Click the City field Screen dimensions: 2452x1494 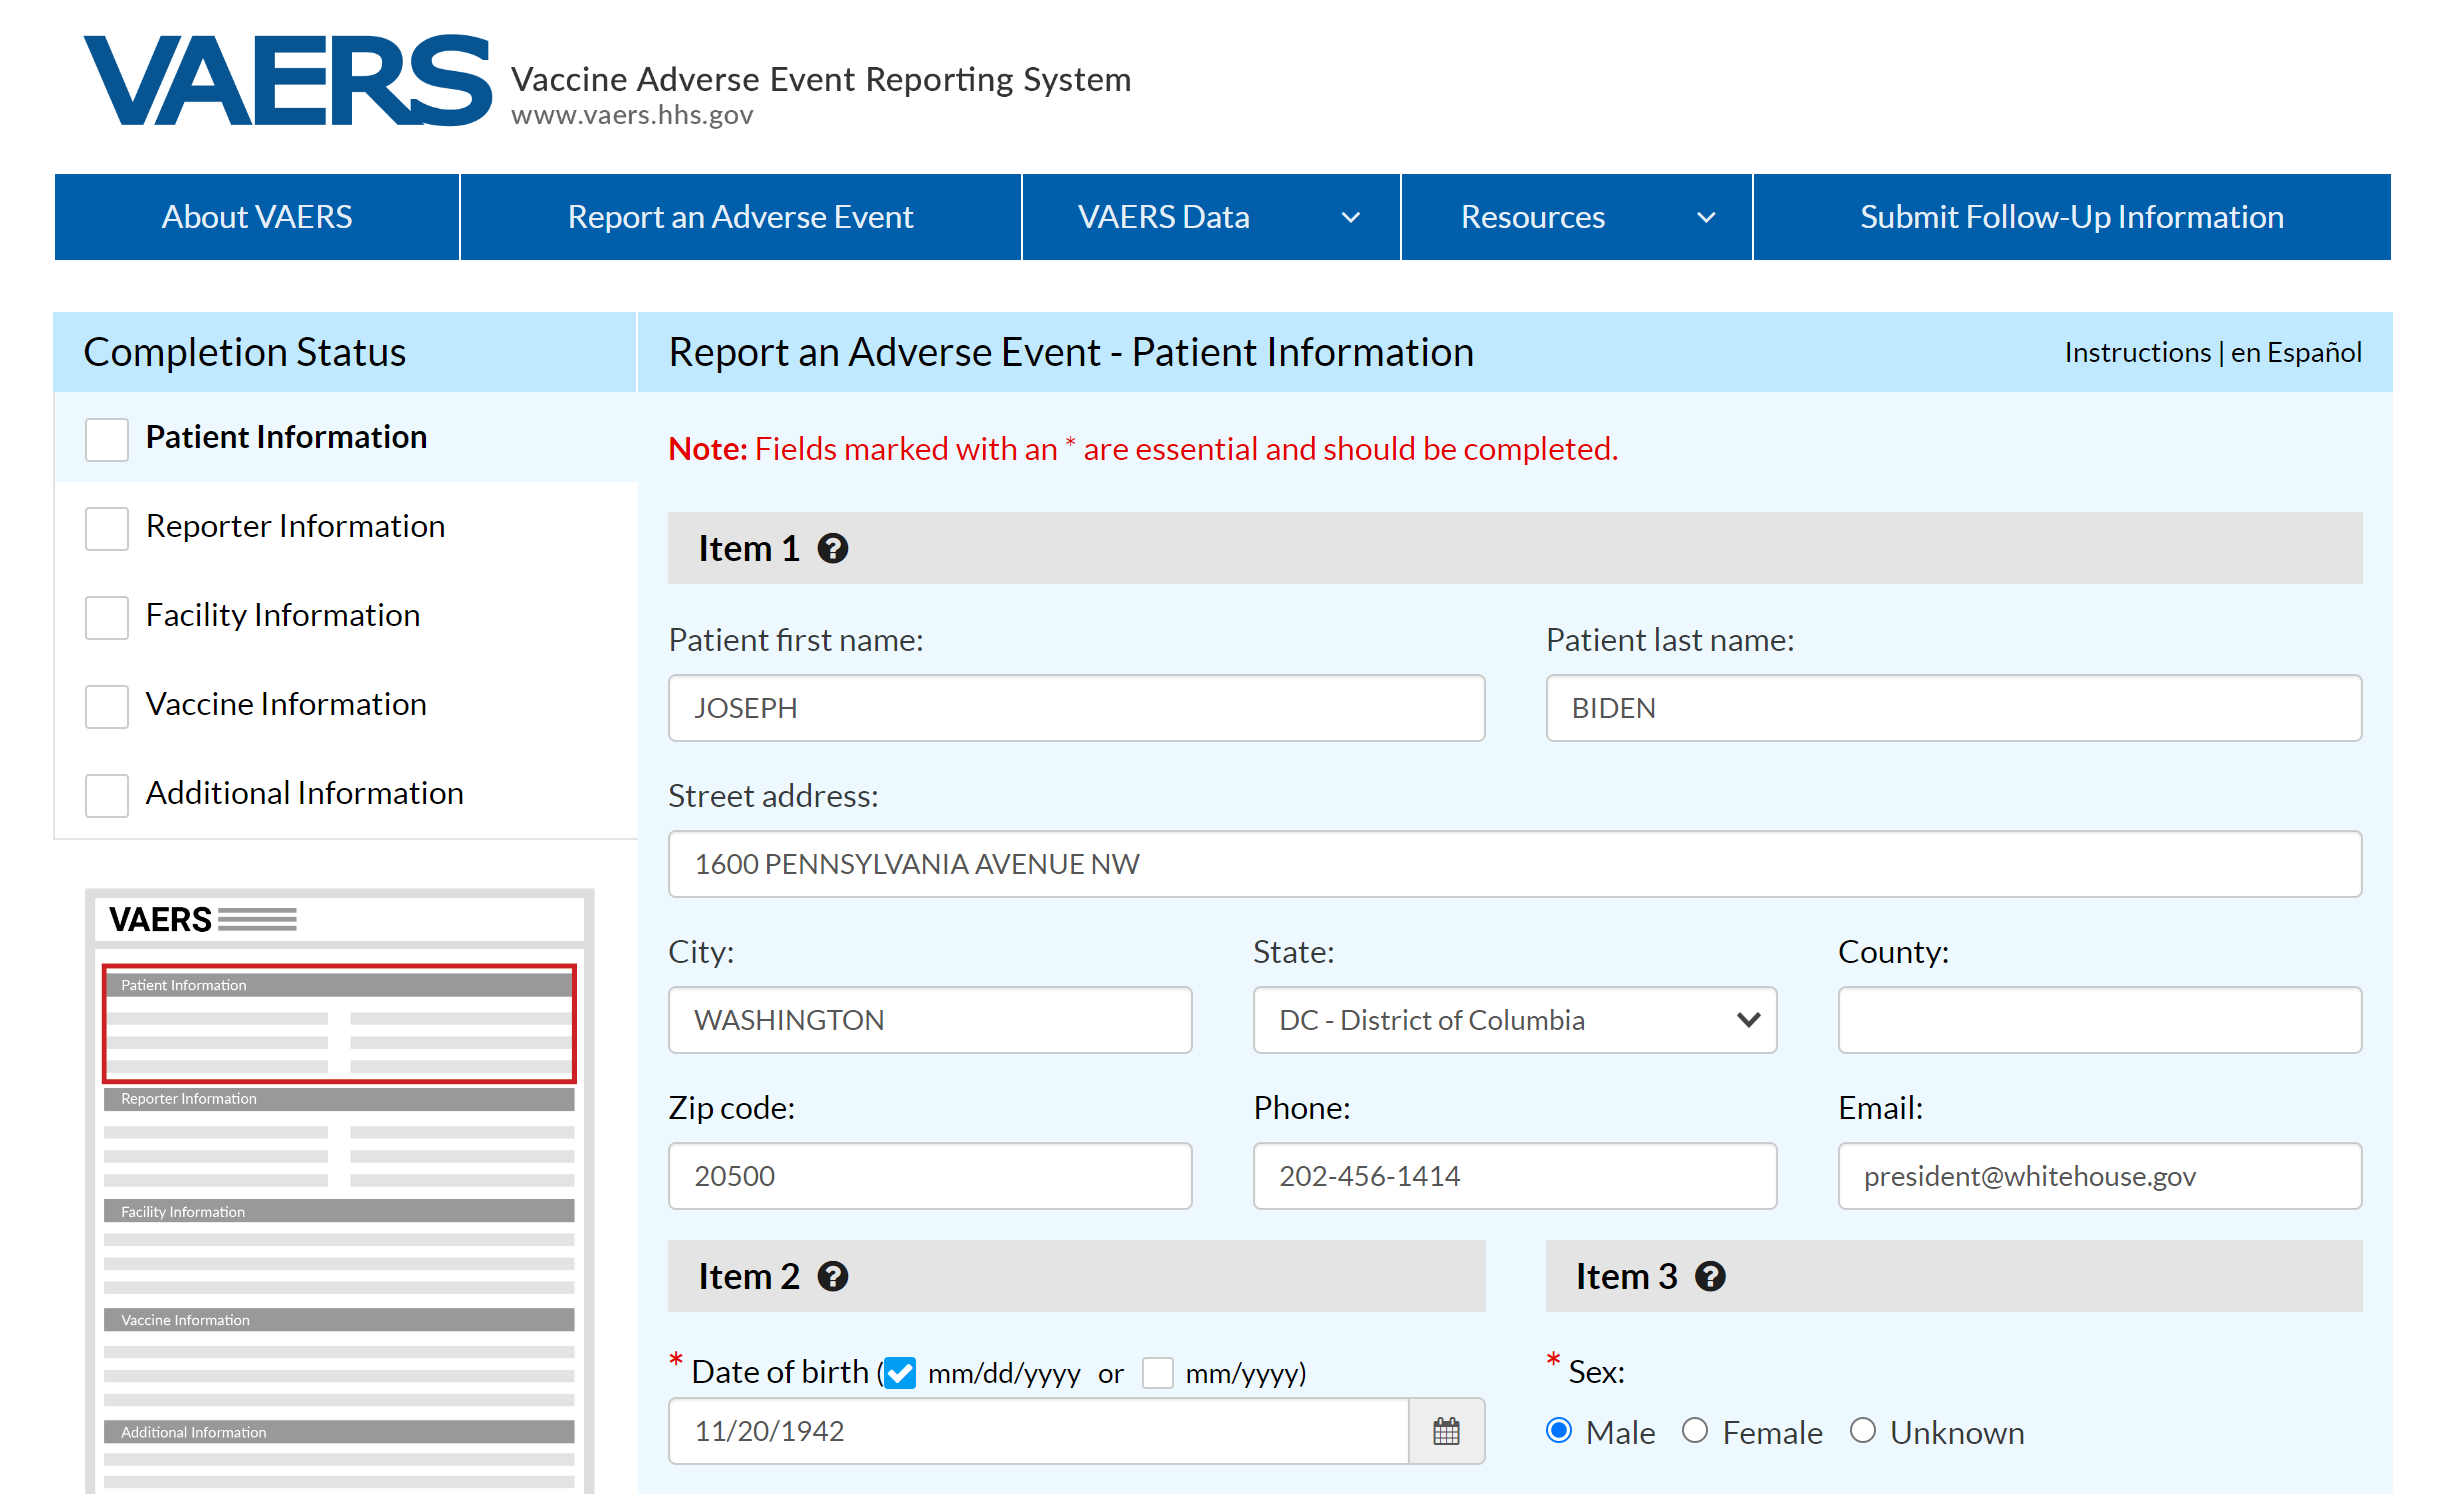930,1020
